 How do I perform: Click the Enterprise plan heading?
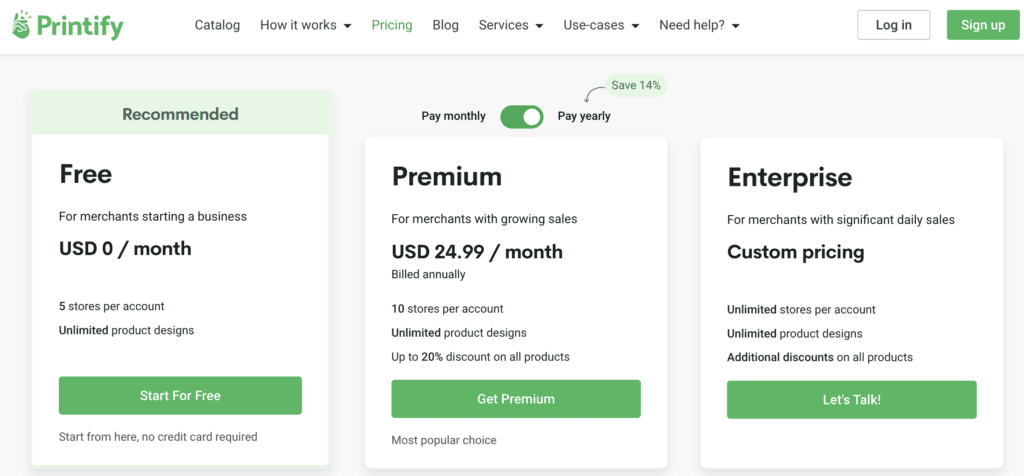(789, 178)
